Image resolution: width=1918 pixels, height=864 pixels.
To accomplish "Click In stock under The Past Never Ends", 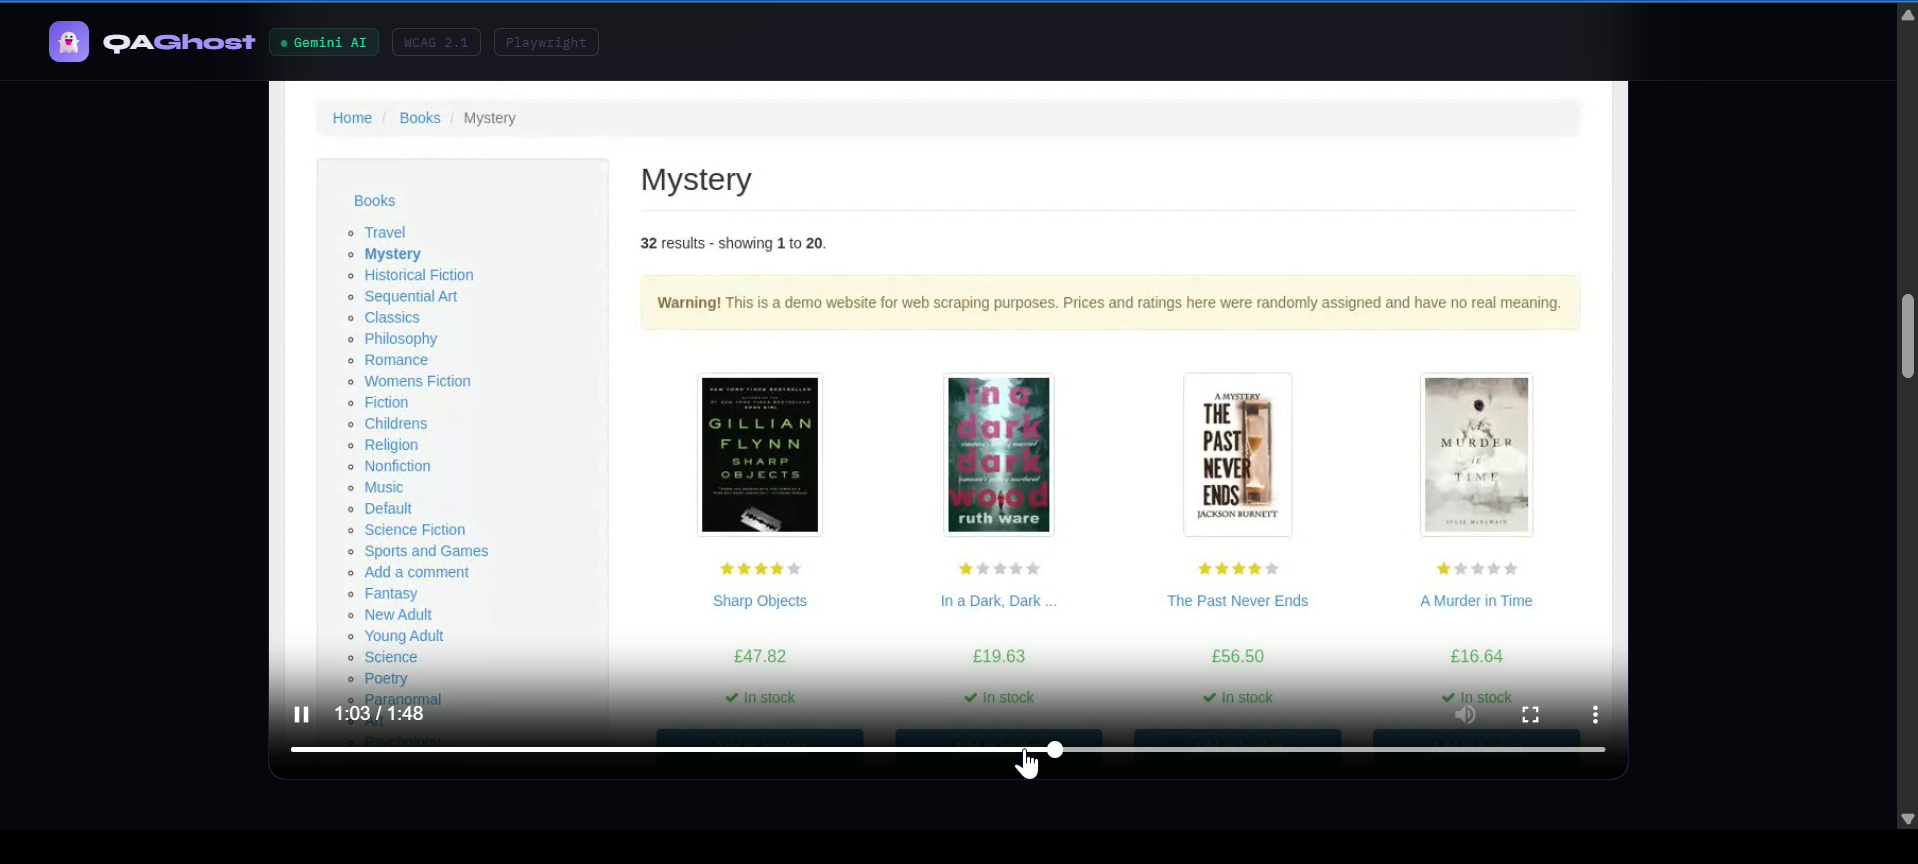I will [x=1238, y=698].
